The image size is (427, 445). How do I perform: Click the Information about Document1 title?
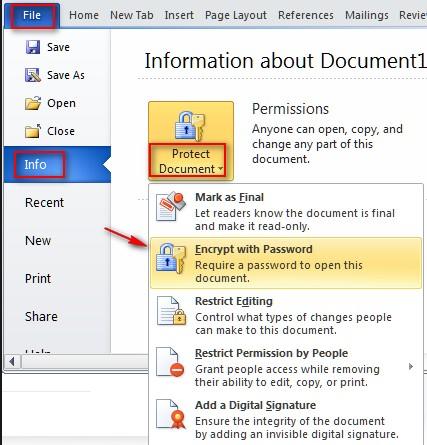(285, 61)
